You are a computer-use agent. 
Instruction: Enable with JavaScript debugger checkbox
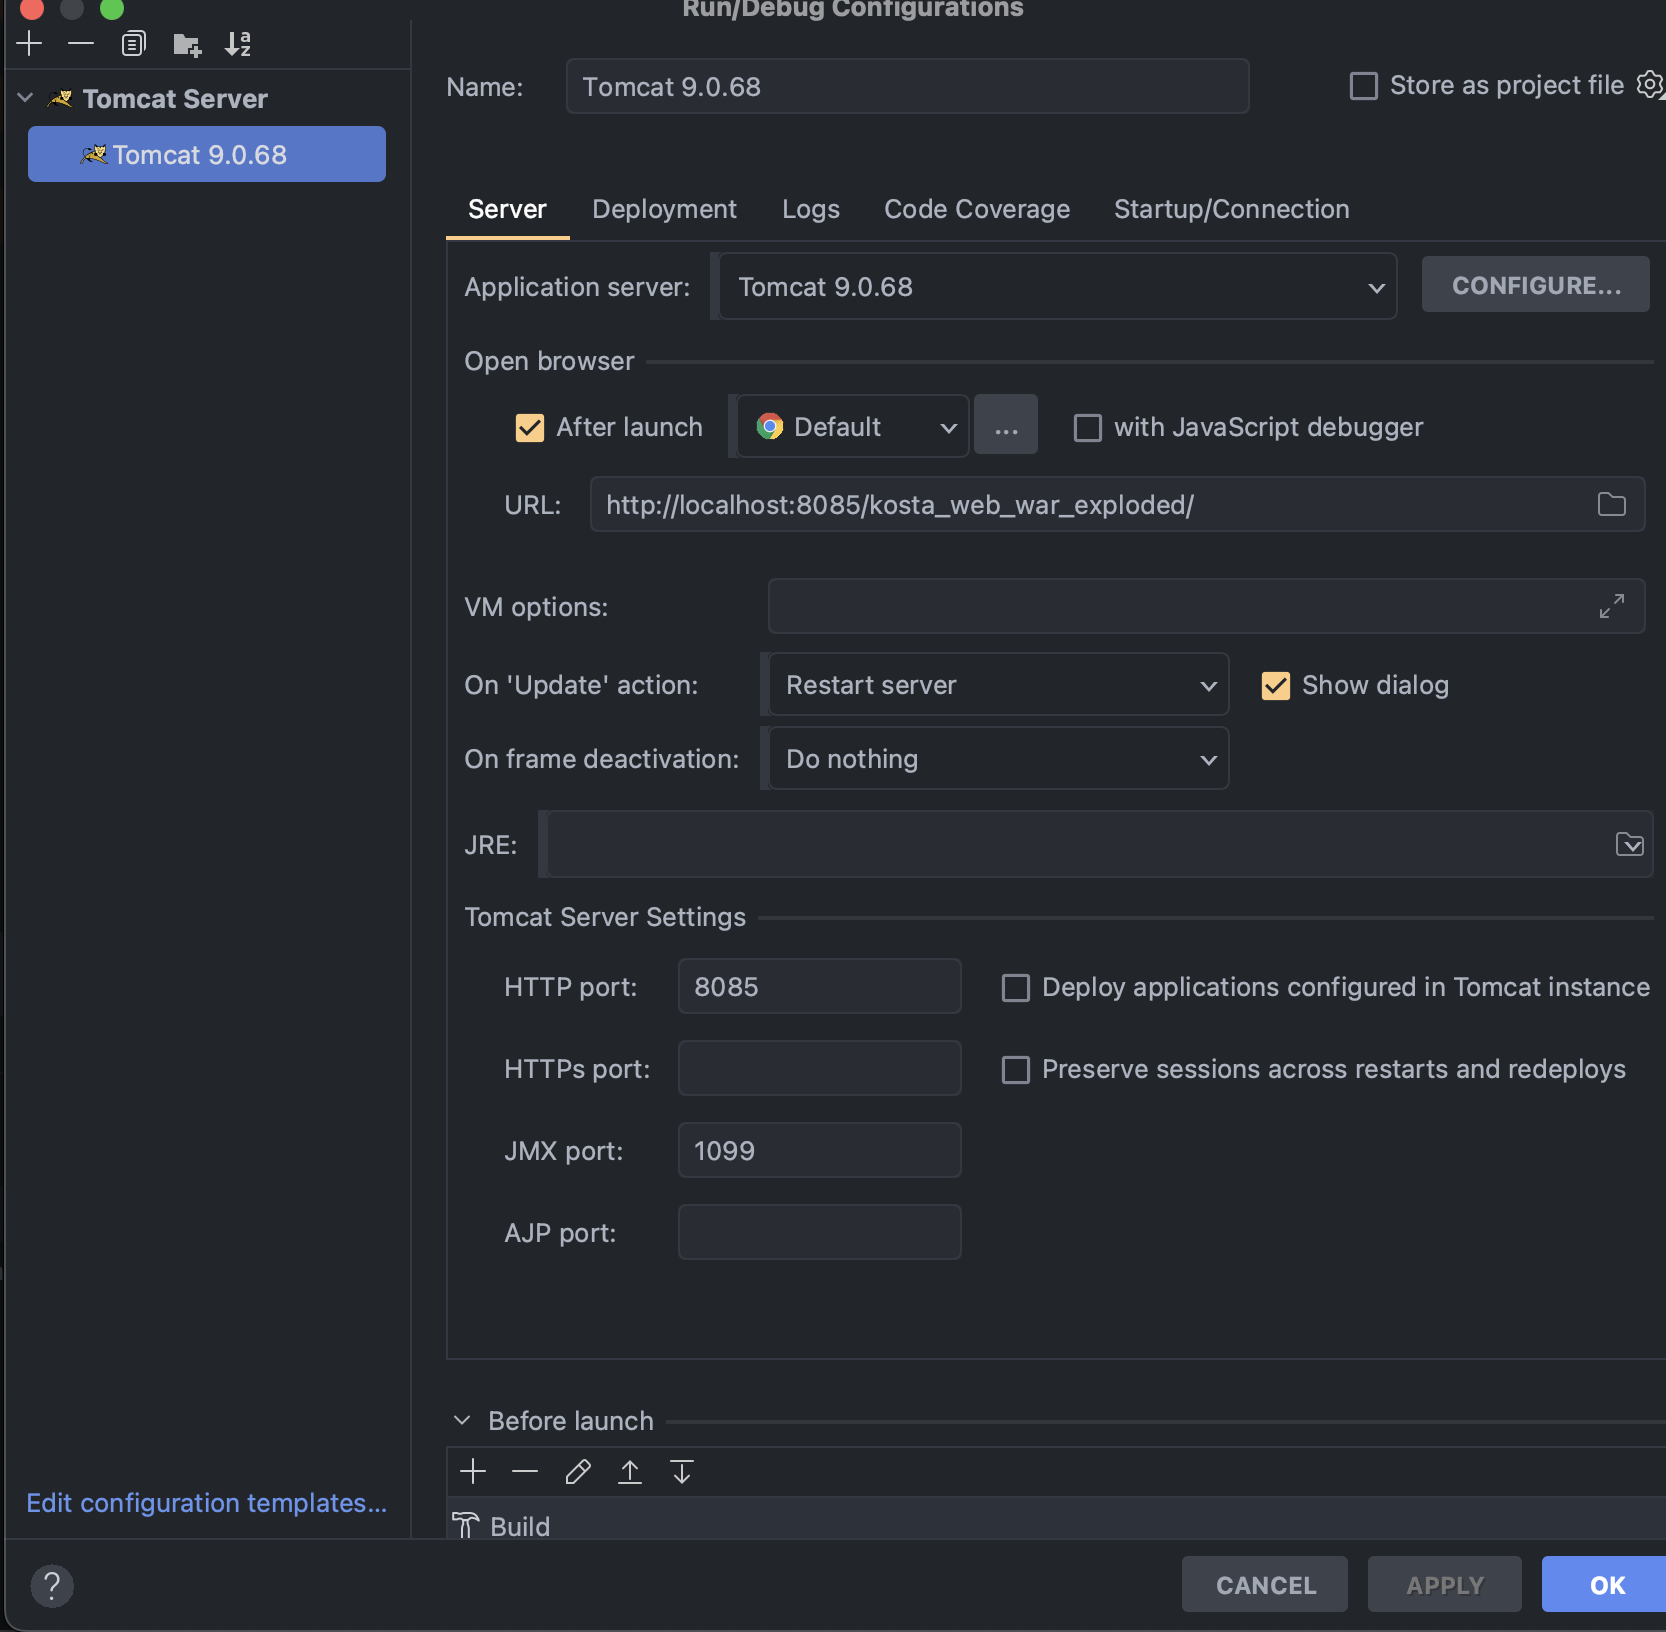point(1088,427)
